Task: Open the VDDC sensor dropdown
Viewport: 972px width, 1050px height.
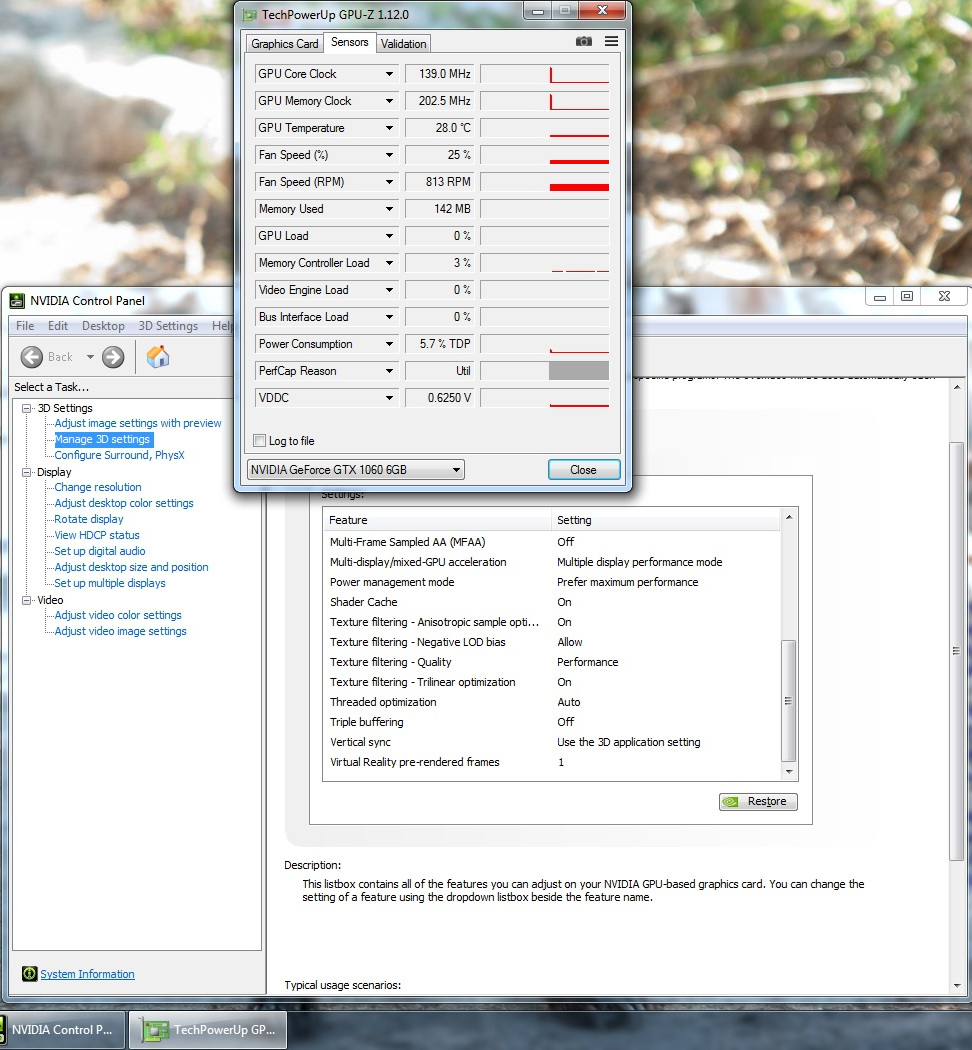Action: click(x=389, y=398)
